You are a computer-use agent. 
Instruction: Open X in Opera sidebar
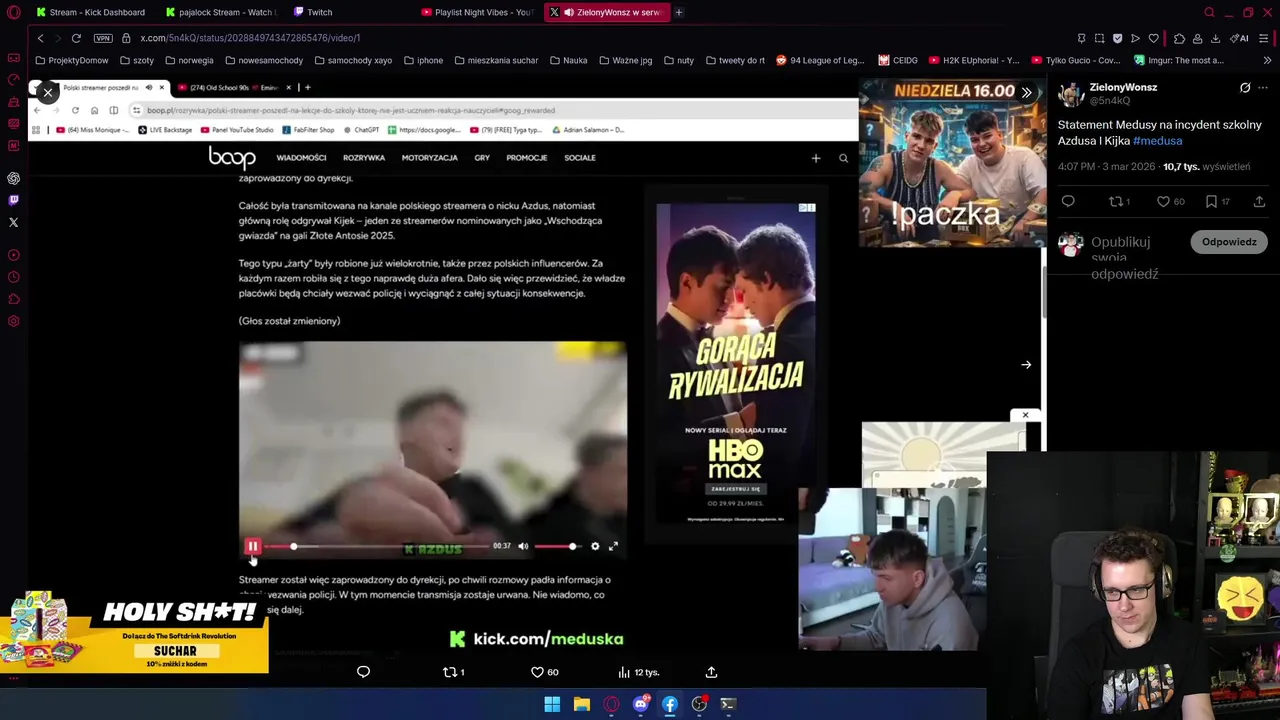pyautogui.click(x=13, y=222)
